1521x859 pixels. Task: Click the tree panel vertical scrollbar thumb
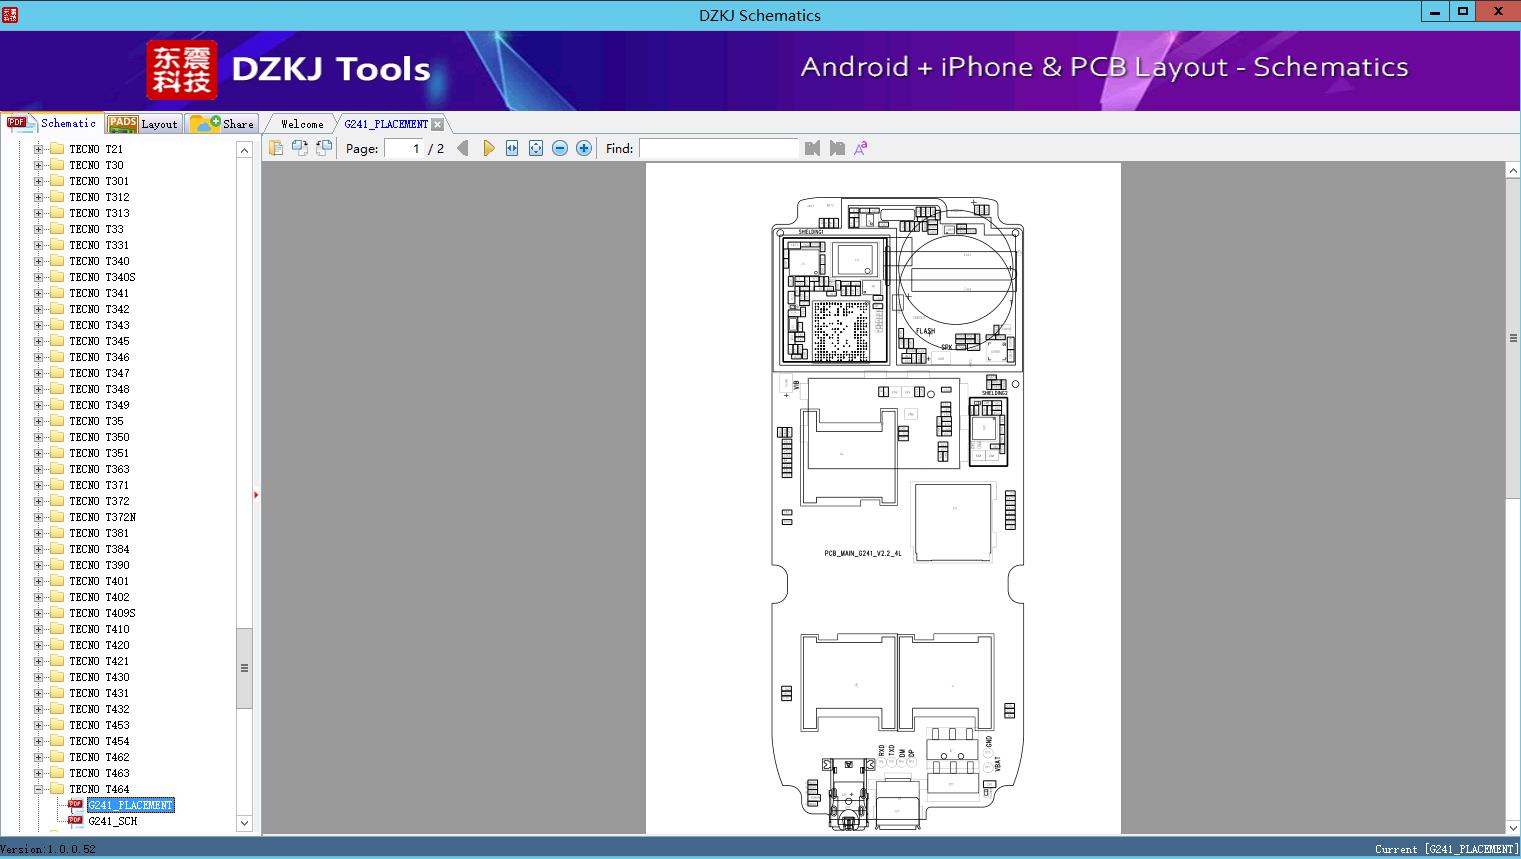[x=244, y=668]
